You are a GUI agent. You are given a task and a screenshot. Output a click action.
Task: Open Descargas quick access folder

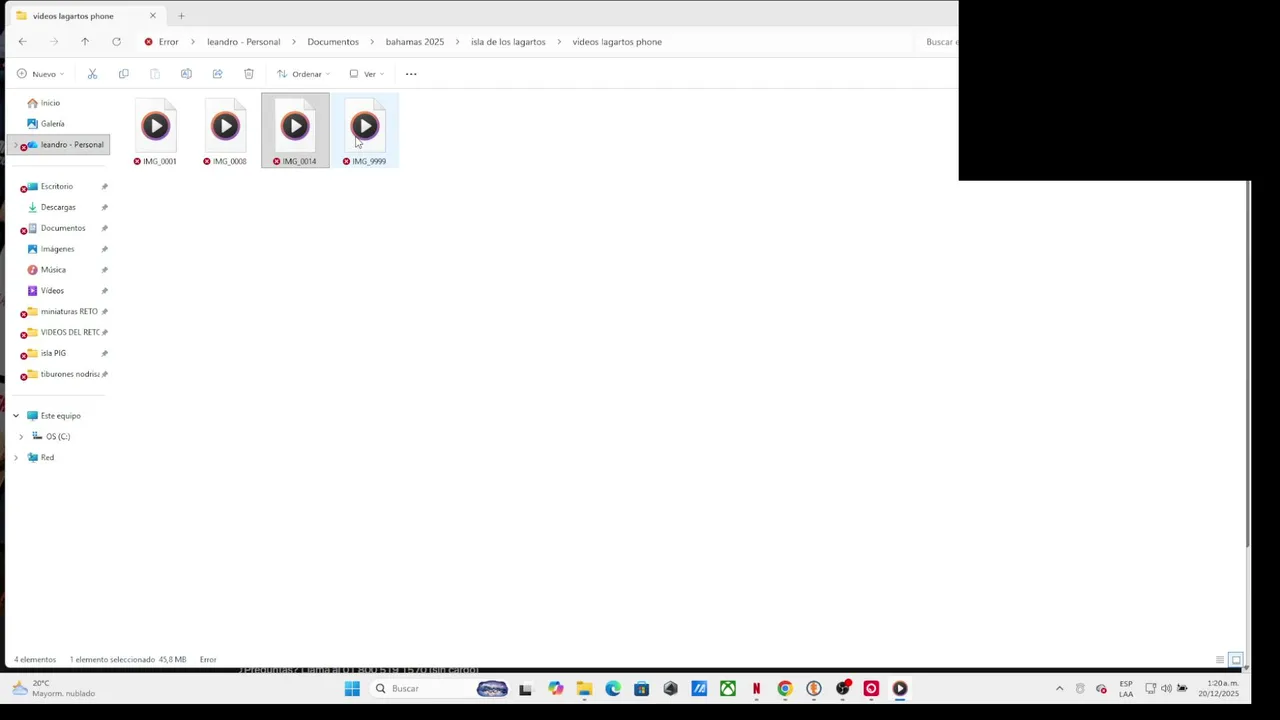click(x=58, y=208)
